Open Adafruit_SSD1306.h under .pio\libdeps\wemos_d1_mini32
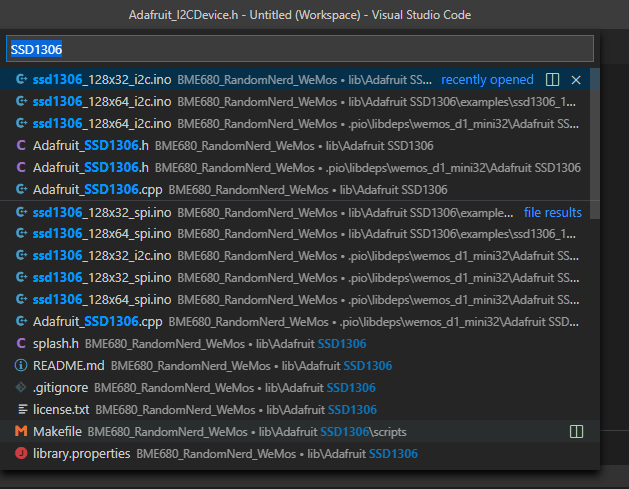The height and width of the screenshot is (489, 629). click(295, 168)
